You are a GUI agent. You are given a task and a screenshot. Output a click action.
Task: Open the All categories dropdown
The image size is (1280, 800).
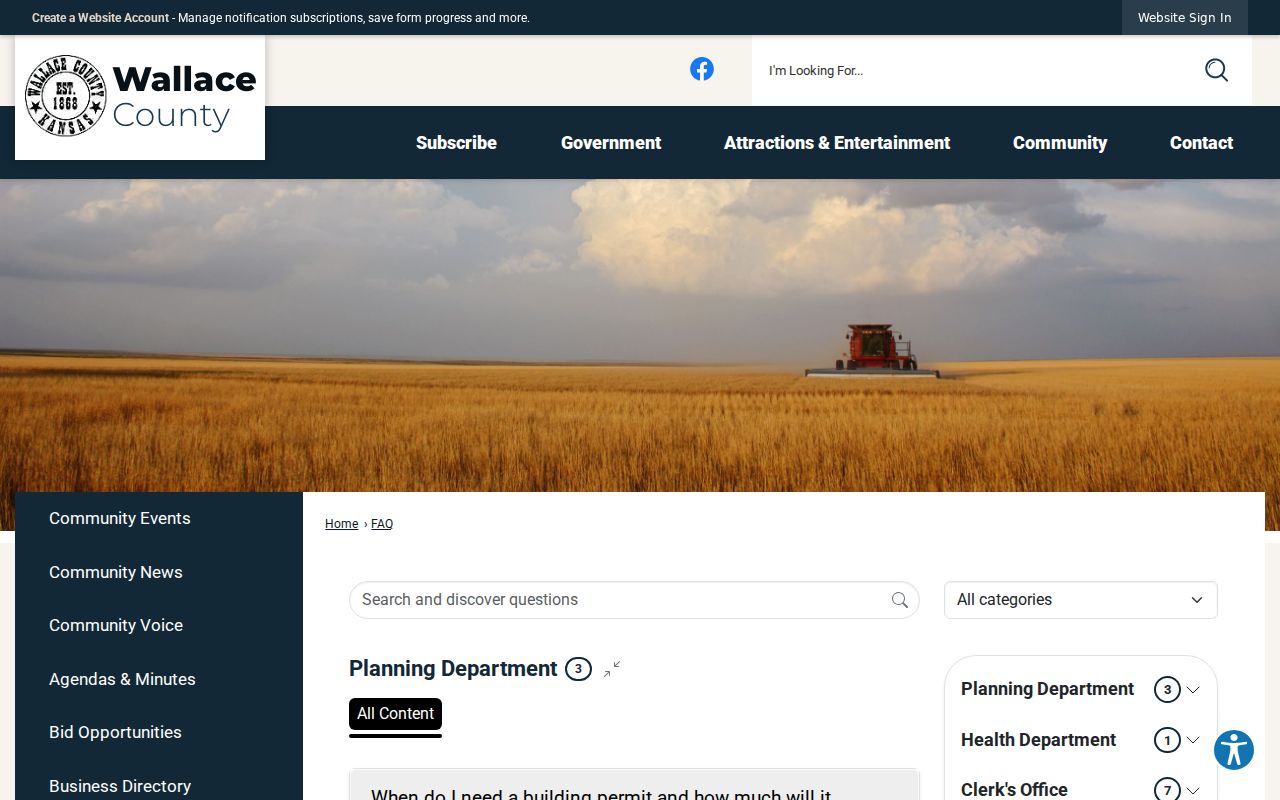point(1081,600)
